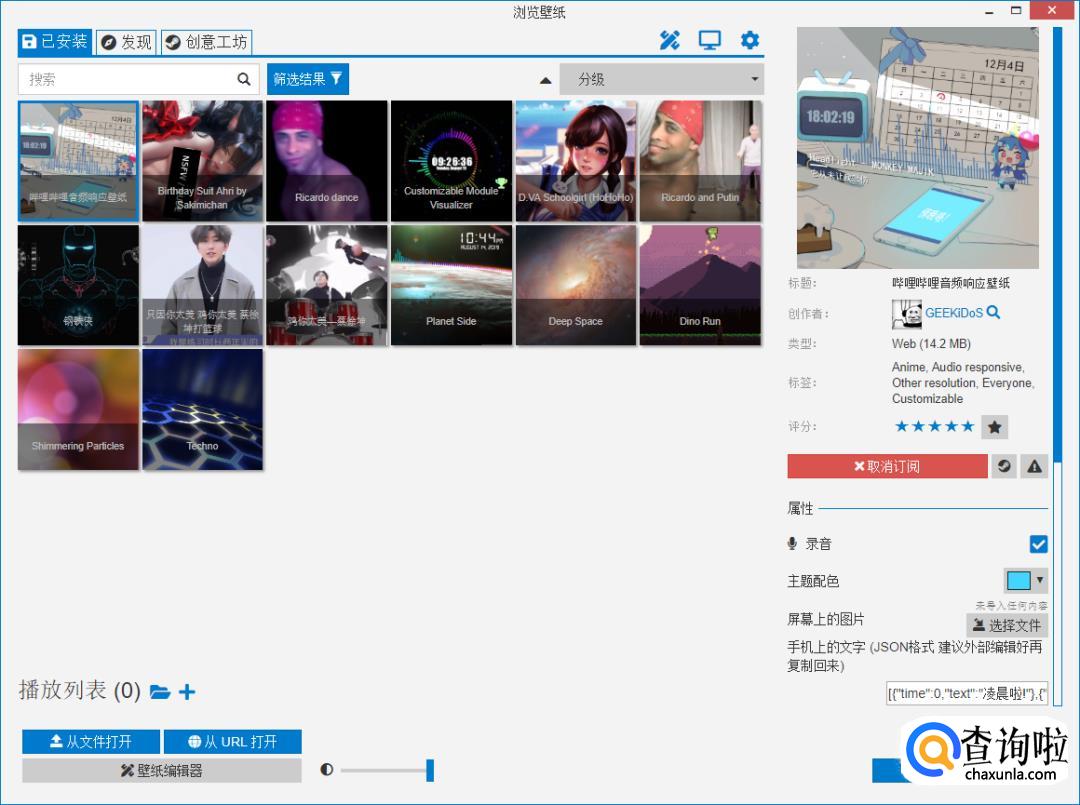Open GEEKiDoS creator link
This screenshot has height=805, width=1080.
tap(953, 313)
